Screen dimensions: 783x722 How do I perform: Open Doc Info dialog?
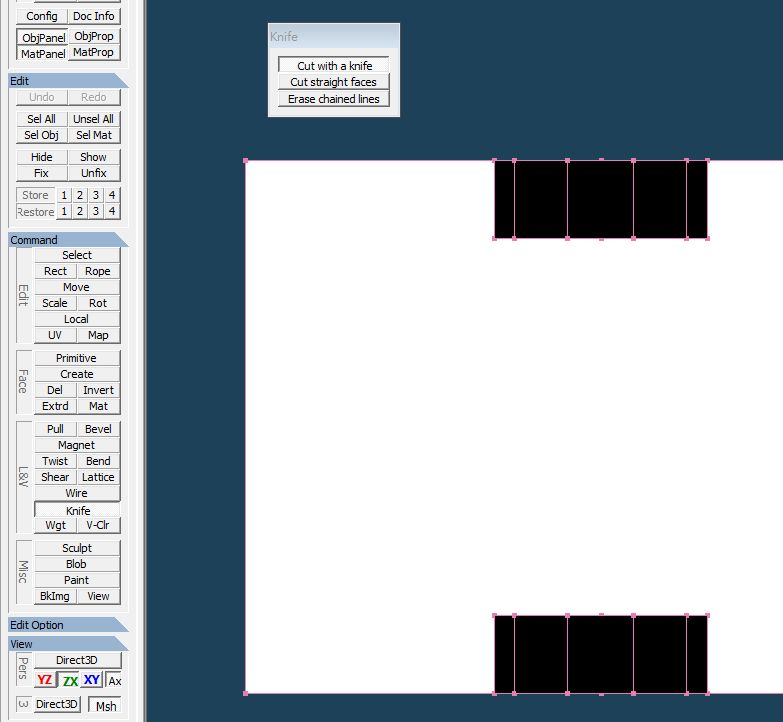point(95,16)
